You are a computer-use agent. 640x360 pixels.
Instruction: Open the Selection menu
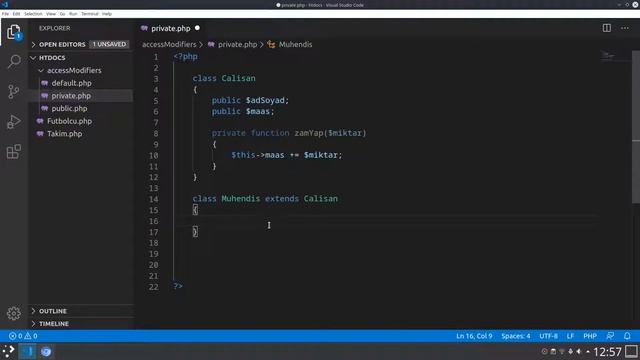click(x=33, y=14)
